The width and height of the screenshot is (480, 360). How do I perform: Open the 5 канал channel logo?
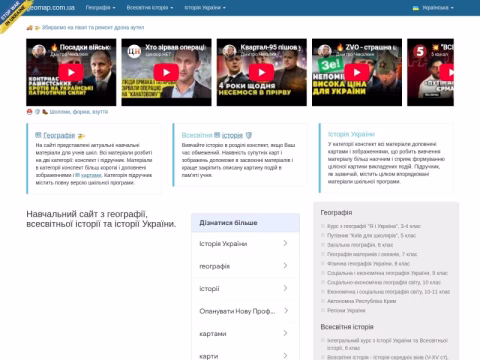click(420, 51)
